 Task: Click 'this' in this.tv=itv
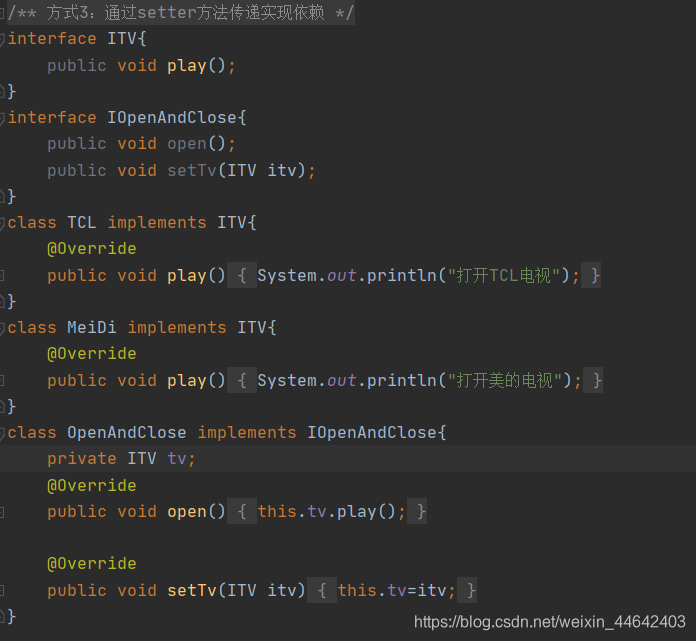tap(357, 590)
